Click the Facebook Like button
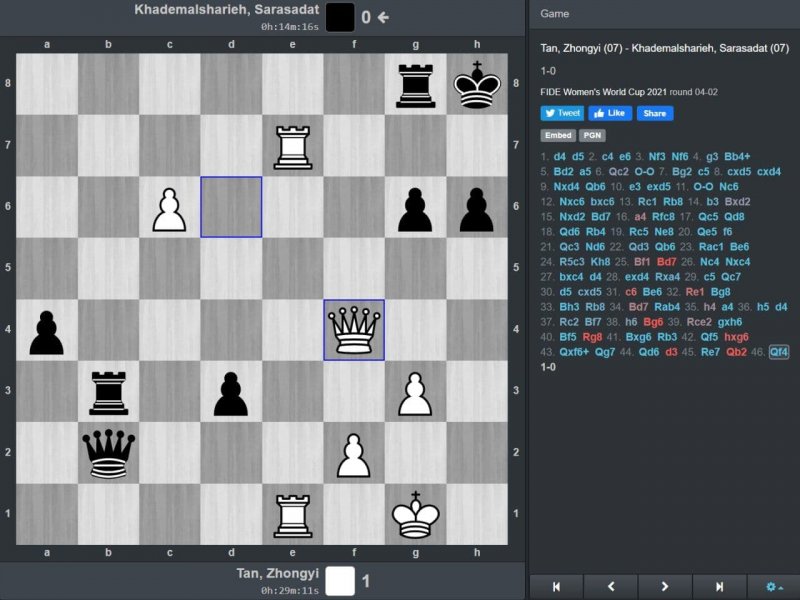The image size is (800, 600). (x=610, y=113)
